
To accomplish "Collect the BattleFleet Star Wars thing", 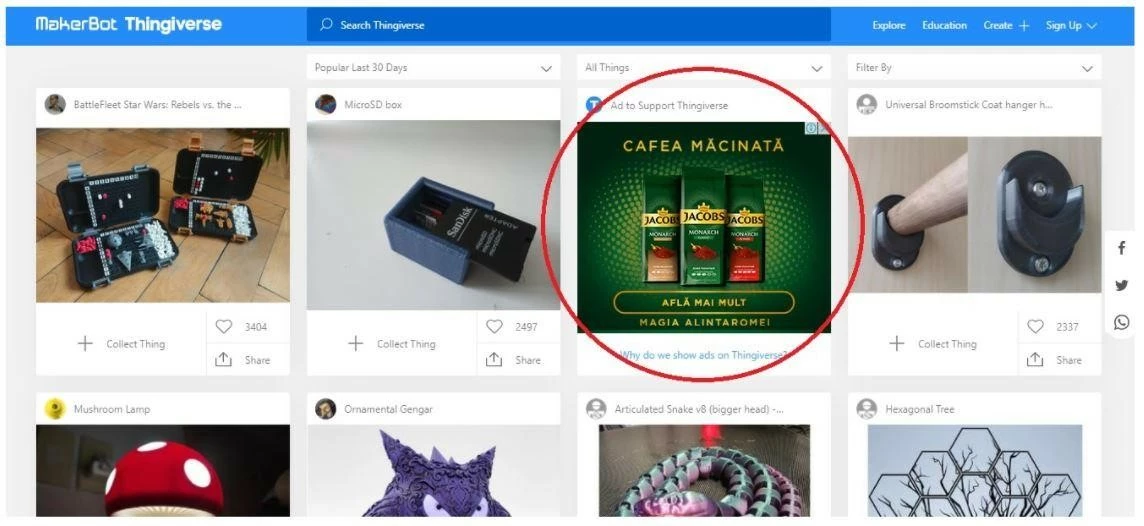I will click(121, 344).
